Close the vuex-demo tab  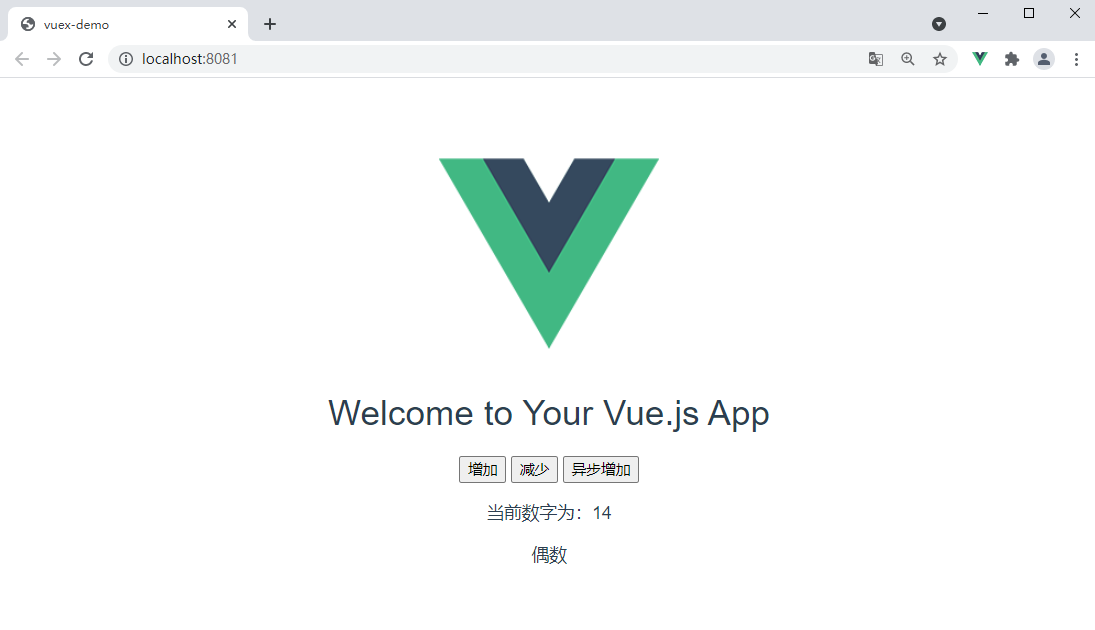click(x=232, y=24)
